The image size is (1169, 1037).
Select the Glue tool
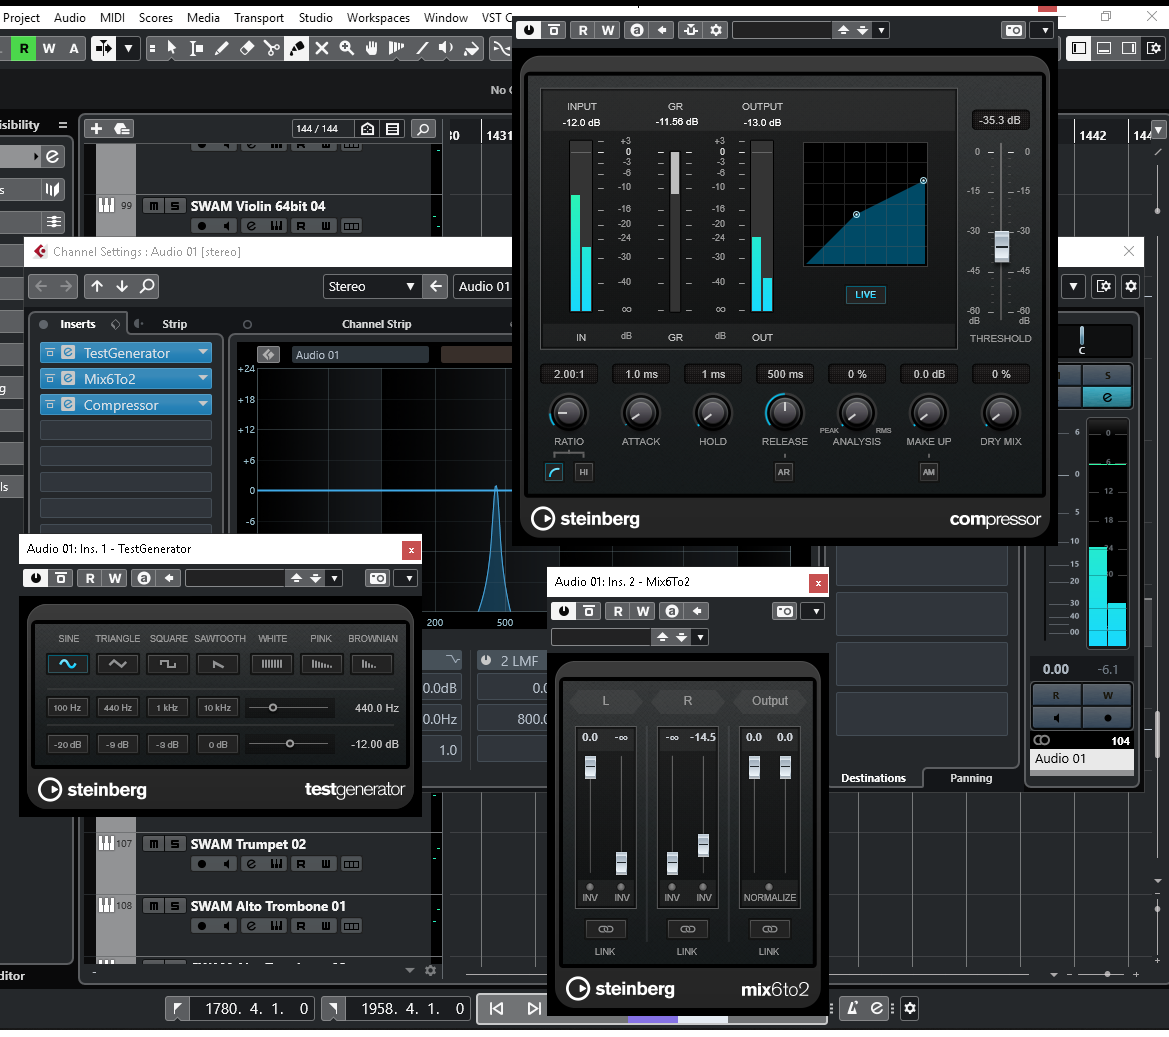(297, 48)
